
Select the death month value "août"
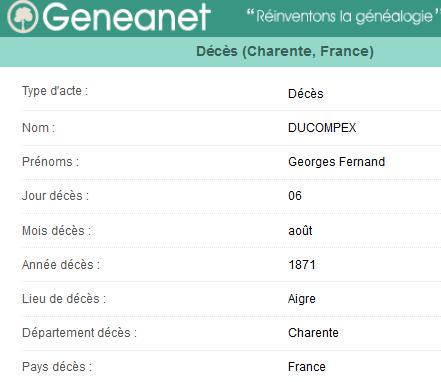tap(300, 231)
